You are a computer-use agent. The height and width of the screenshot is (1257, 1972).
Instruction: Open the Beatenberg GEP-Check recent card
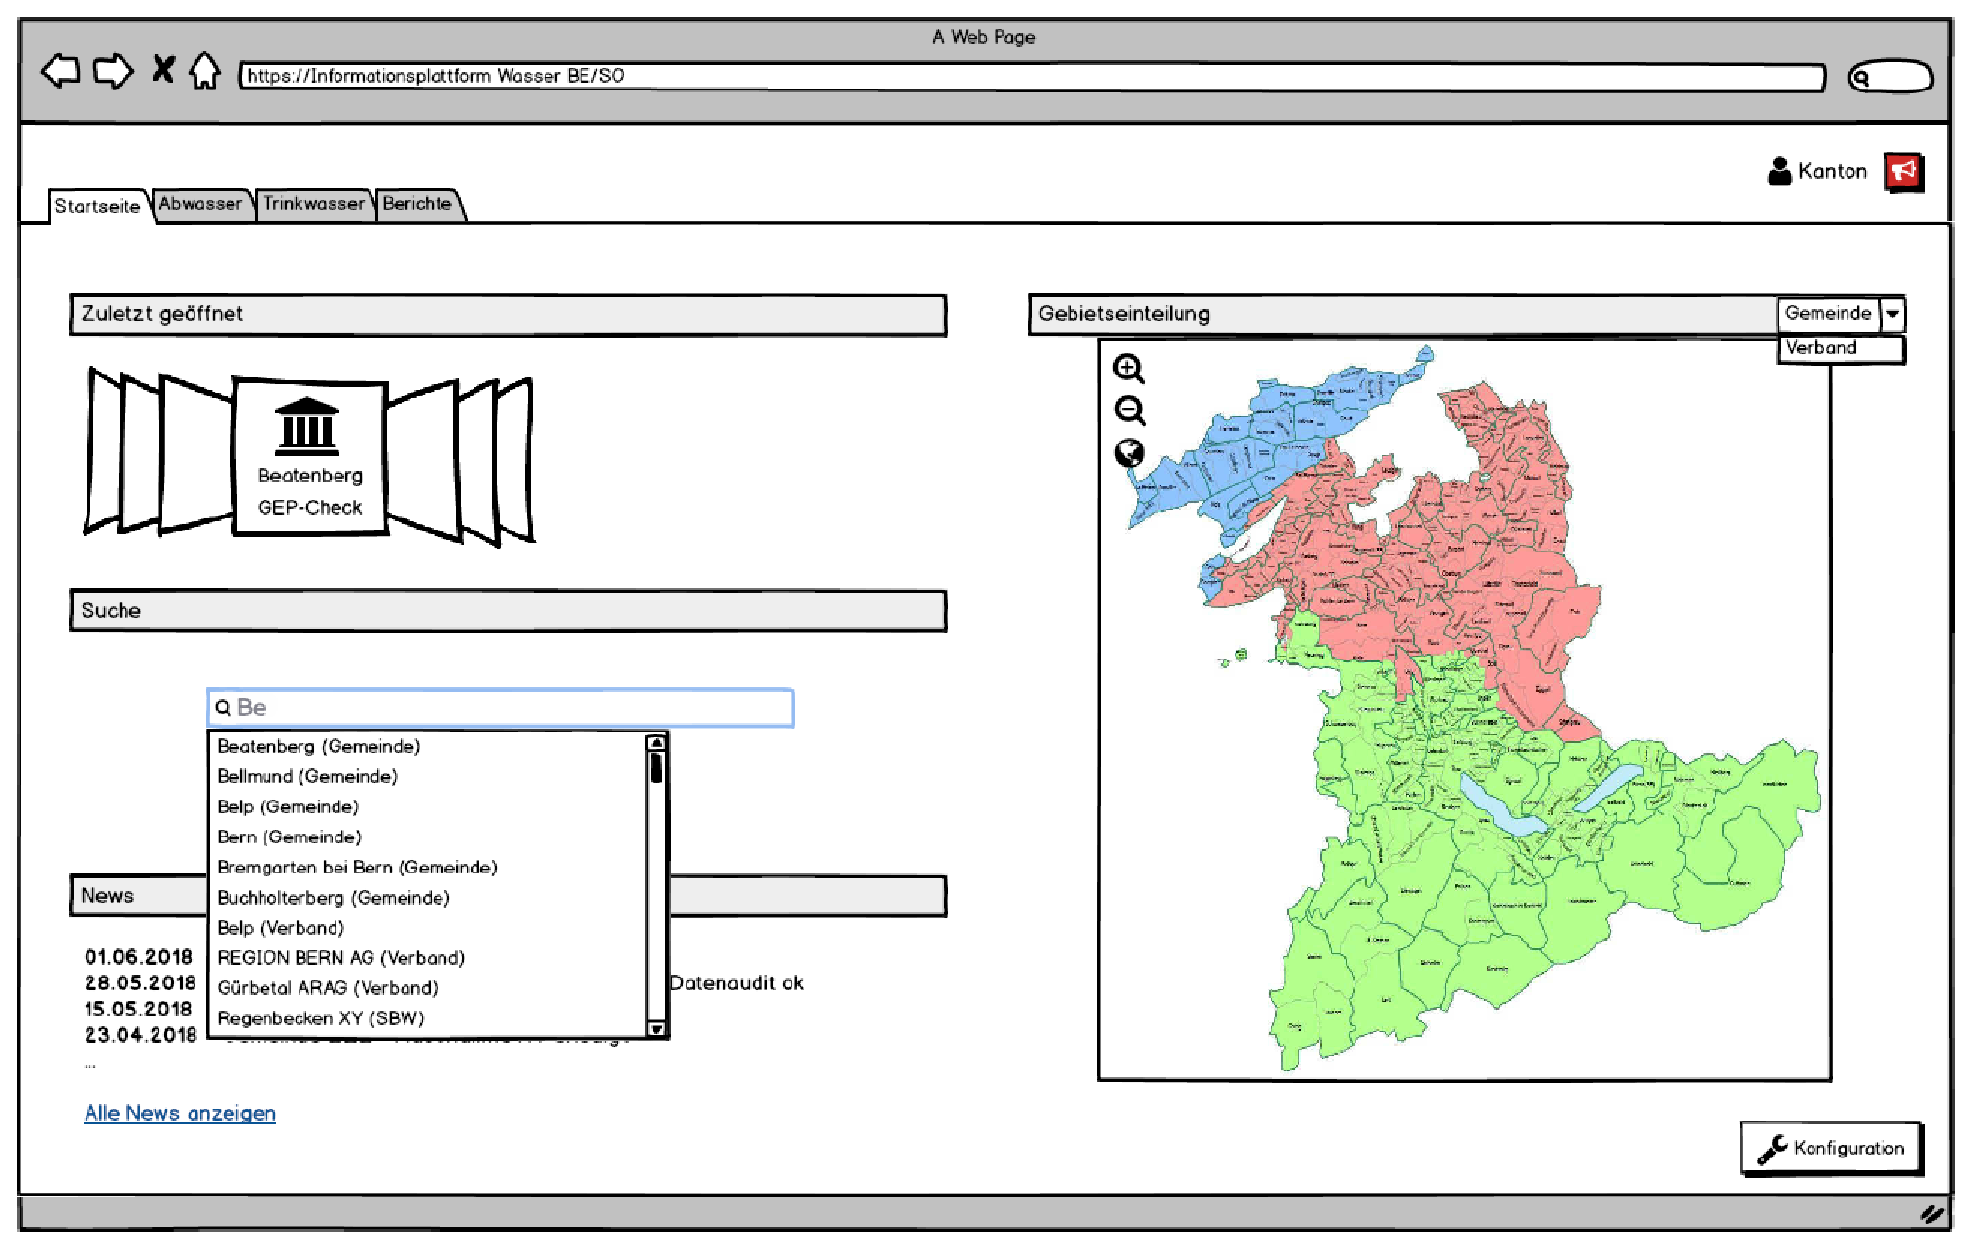tap(310, 458)
